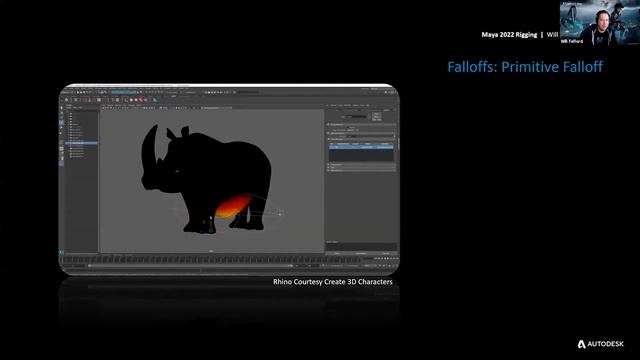Choose the Lasso tool in Maya toolbox

tap(62, 113)
